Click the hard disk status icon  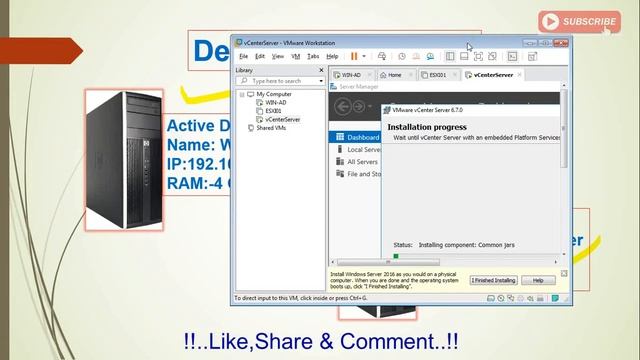pos(491,298)
